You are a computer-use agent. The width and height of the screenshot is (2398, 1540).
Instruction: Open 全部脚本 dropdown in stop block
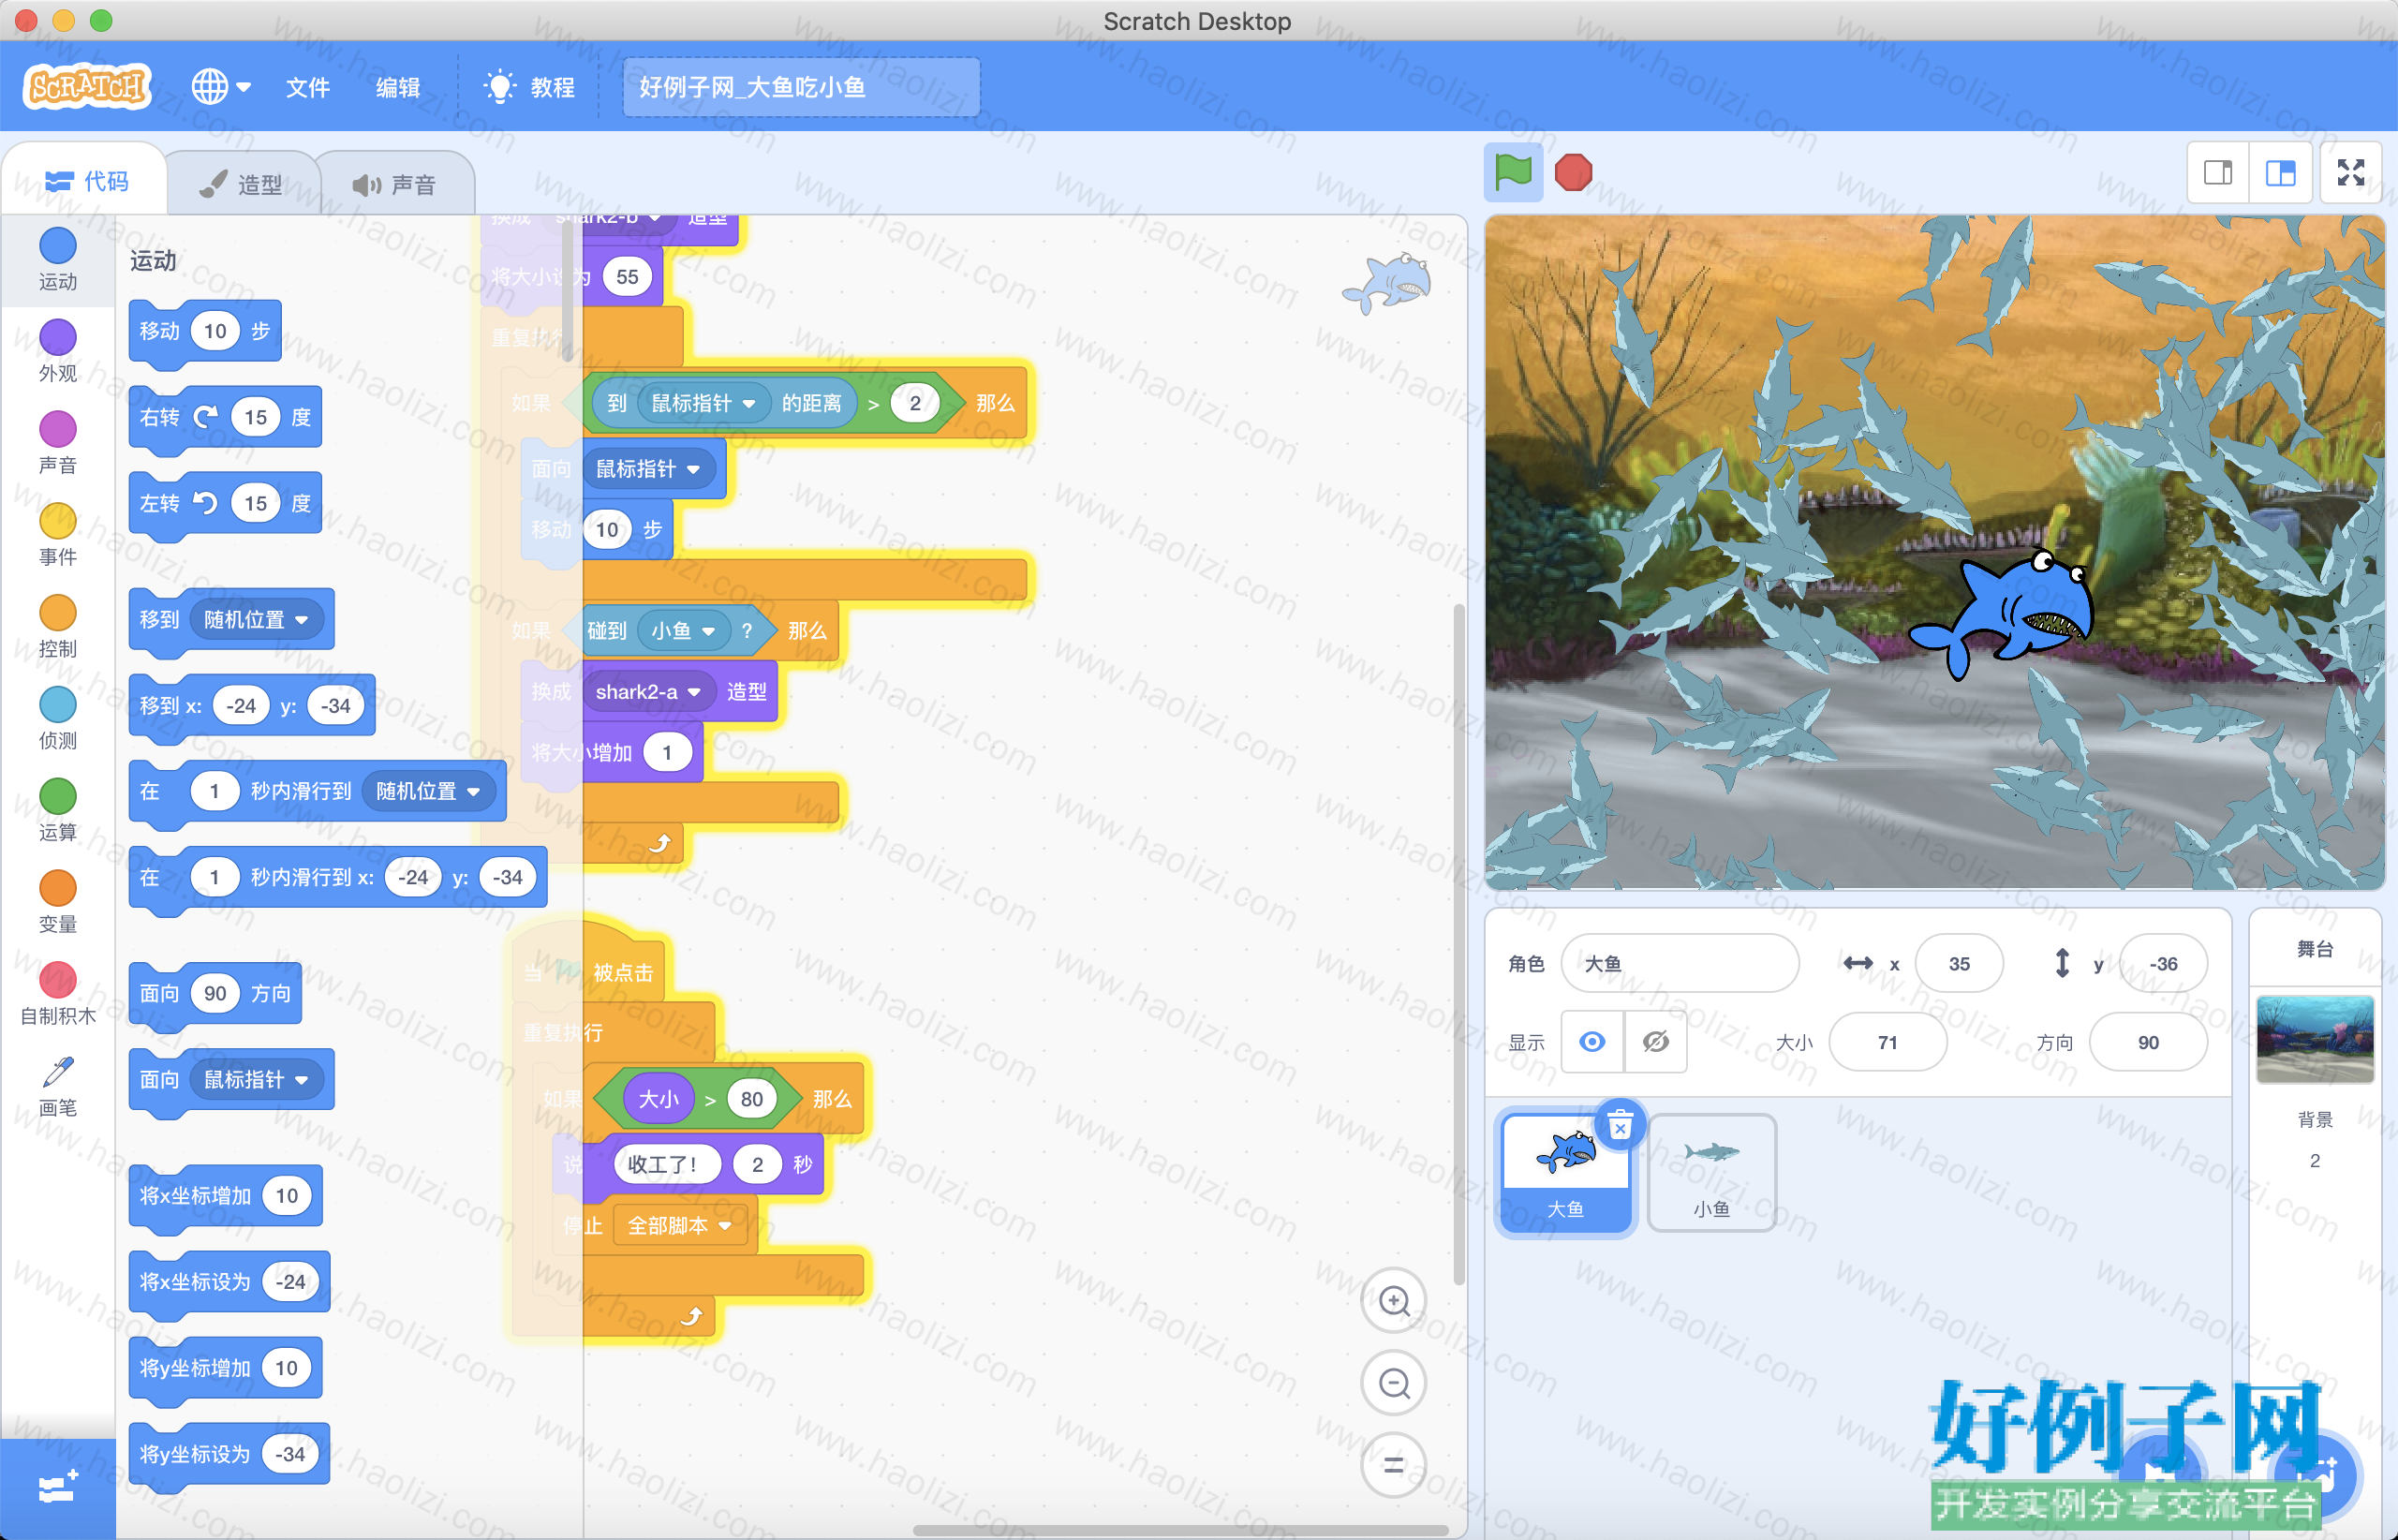[679, 1225]
